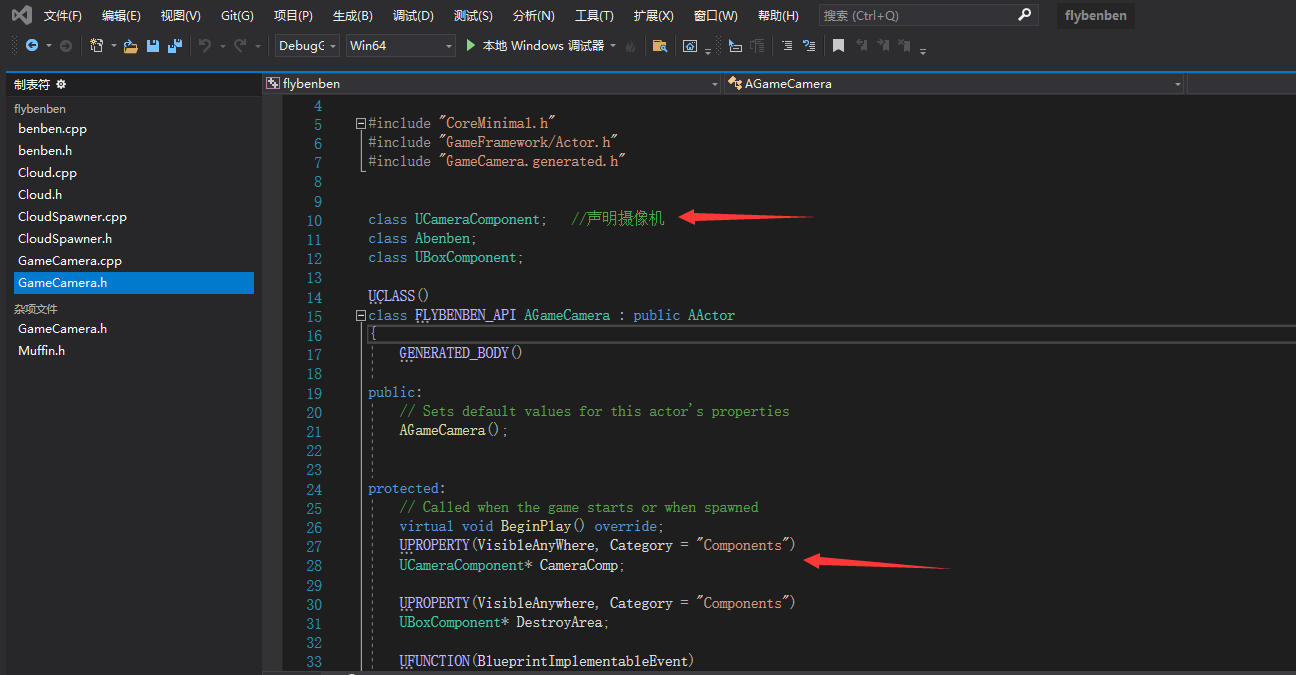Open the 调试(D) debug menu
Screen dimensions: 1296x675
click(413, 16)
